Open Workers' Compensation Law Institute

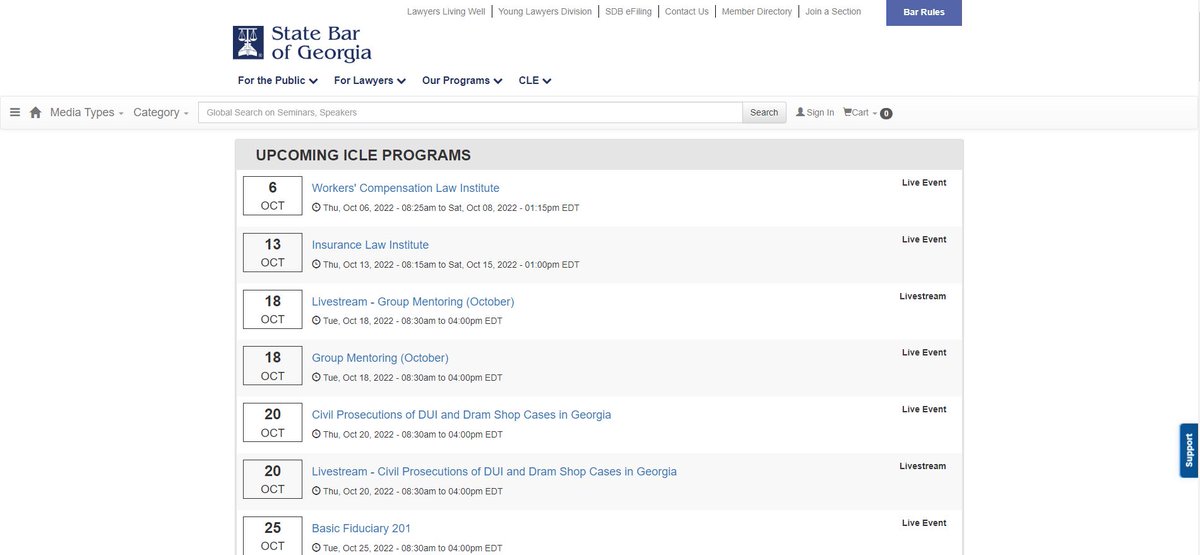pyautogui.click(x=405, y=188)
